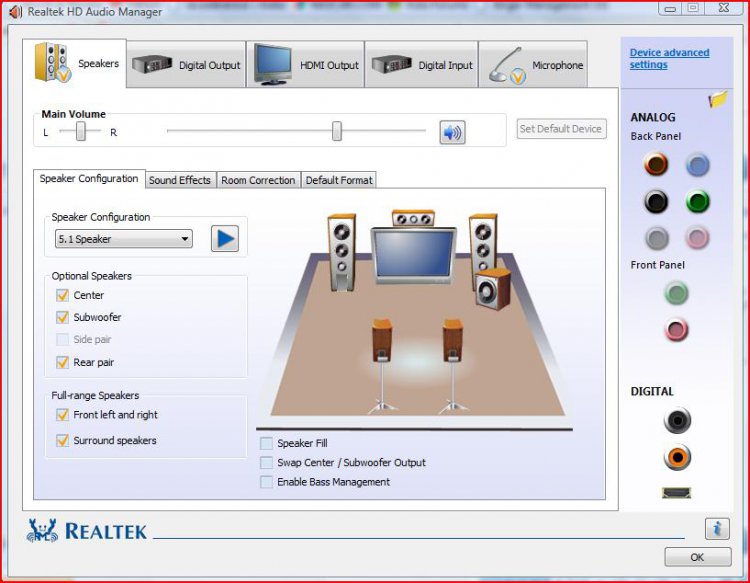Click the pink front panel jack
The width and height of the screenshot is (750, 583).
click(676, 330)
